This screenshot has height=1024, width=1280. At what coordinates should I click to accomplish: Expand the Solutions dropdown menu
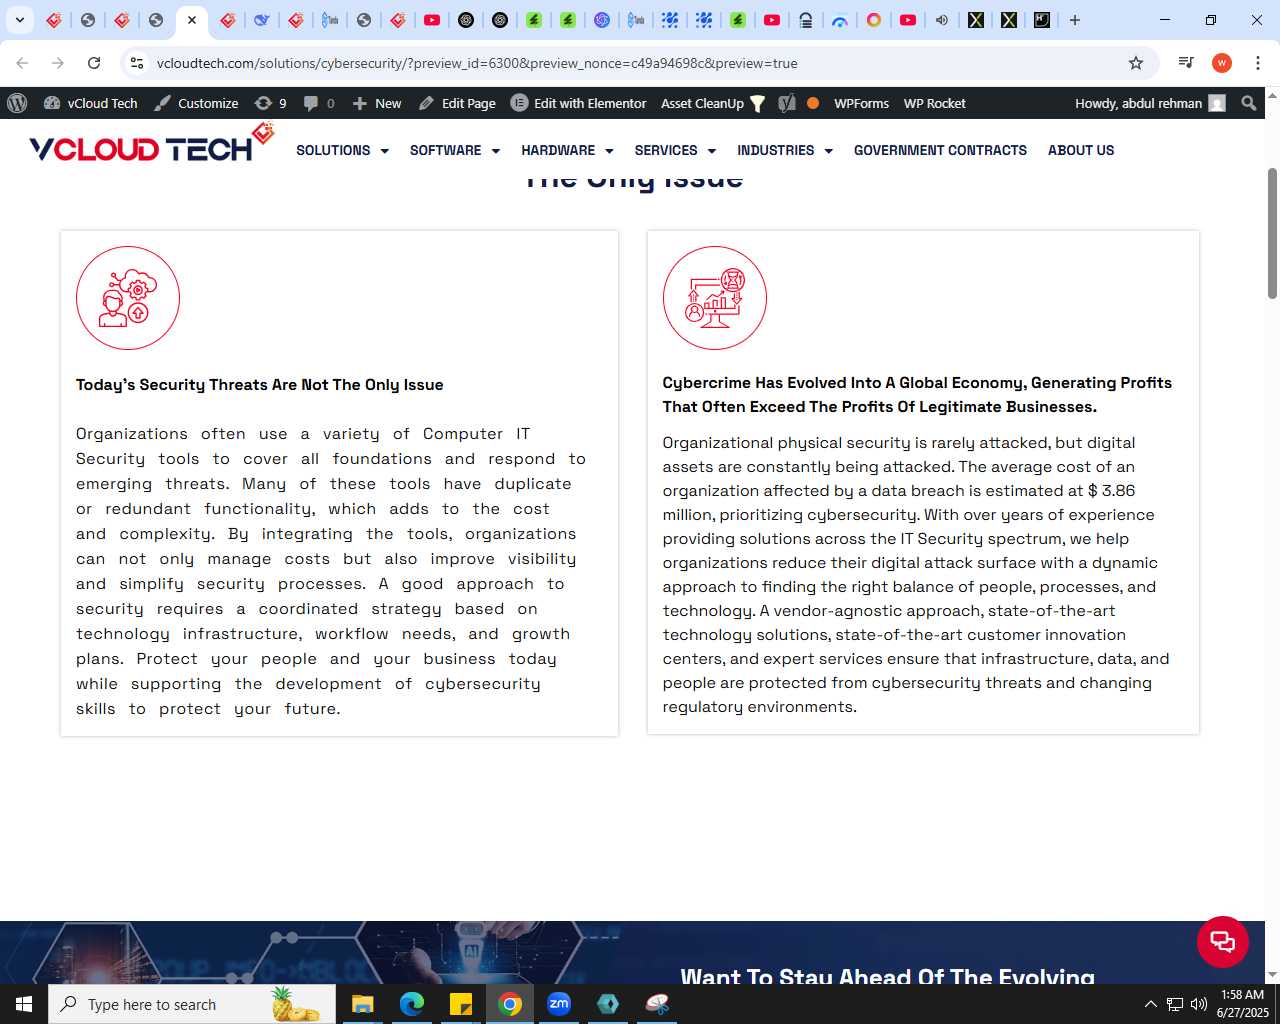tap(342, 150)
